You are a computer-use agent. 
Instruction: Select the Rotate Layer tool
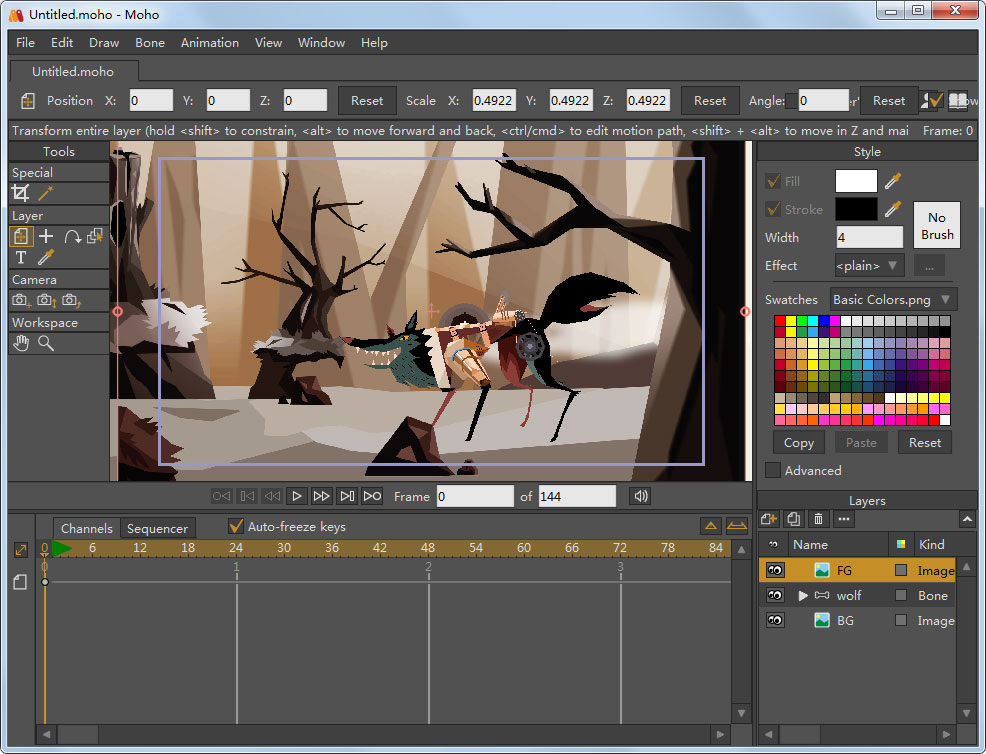pyautogui.click(x=72, y=237)
